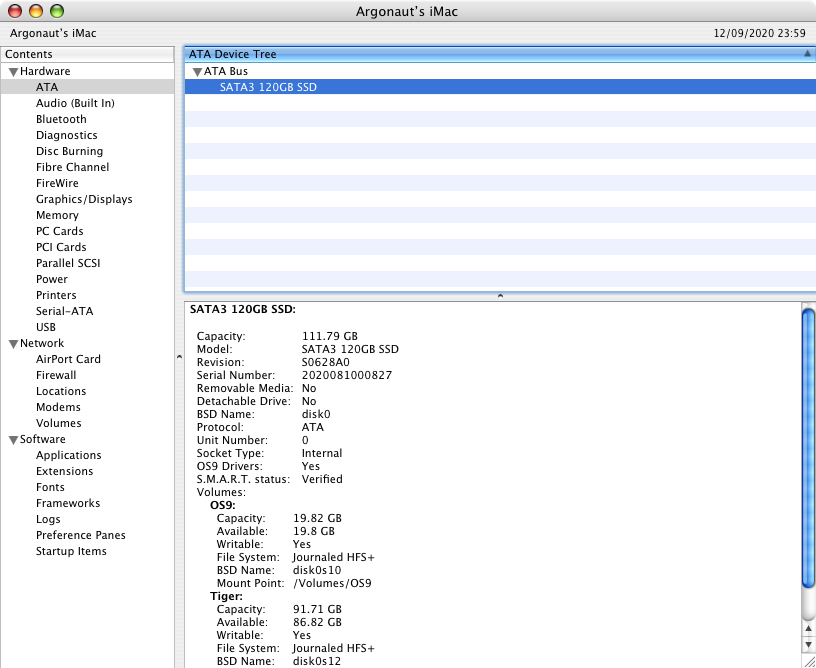Select Parallel SCSI in the sidebar
The width and height of the screenshot is (816, 668).
[68, 263]
